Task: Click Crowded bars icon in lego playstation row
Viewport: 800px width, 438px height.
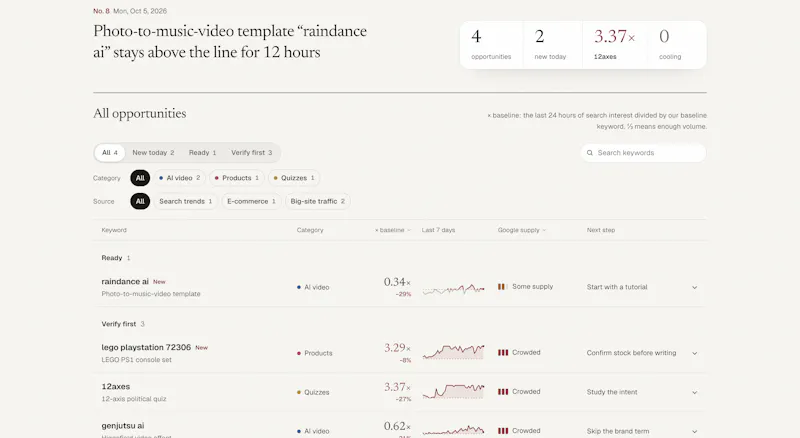Action: tap(503, 353)
